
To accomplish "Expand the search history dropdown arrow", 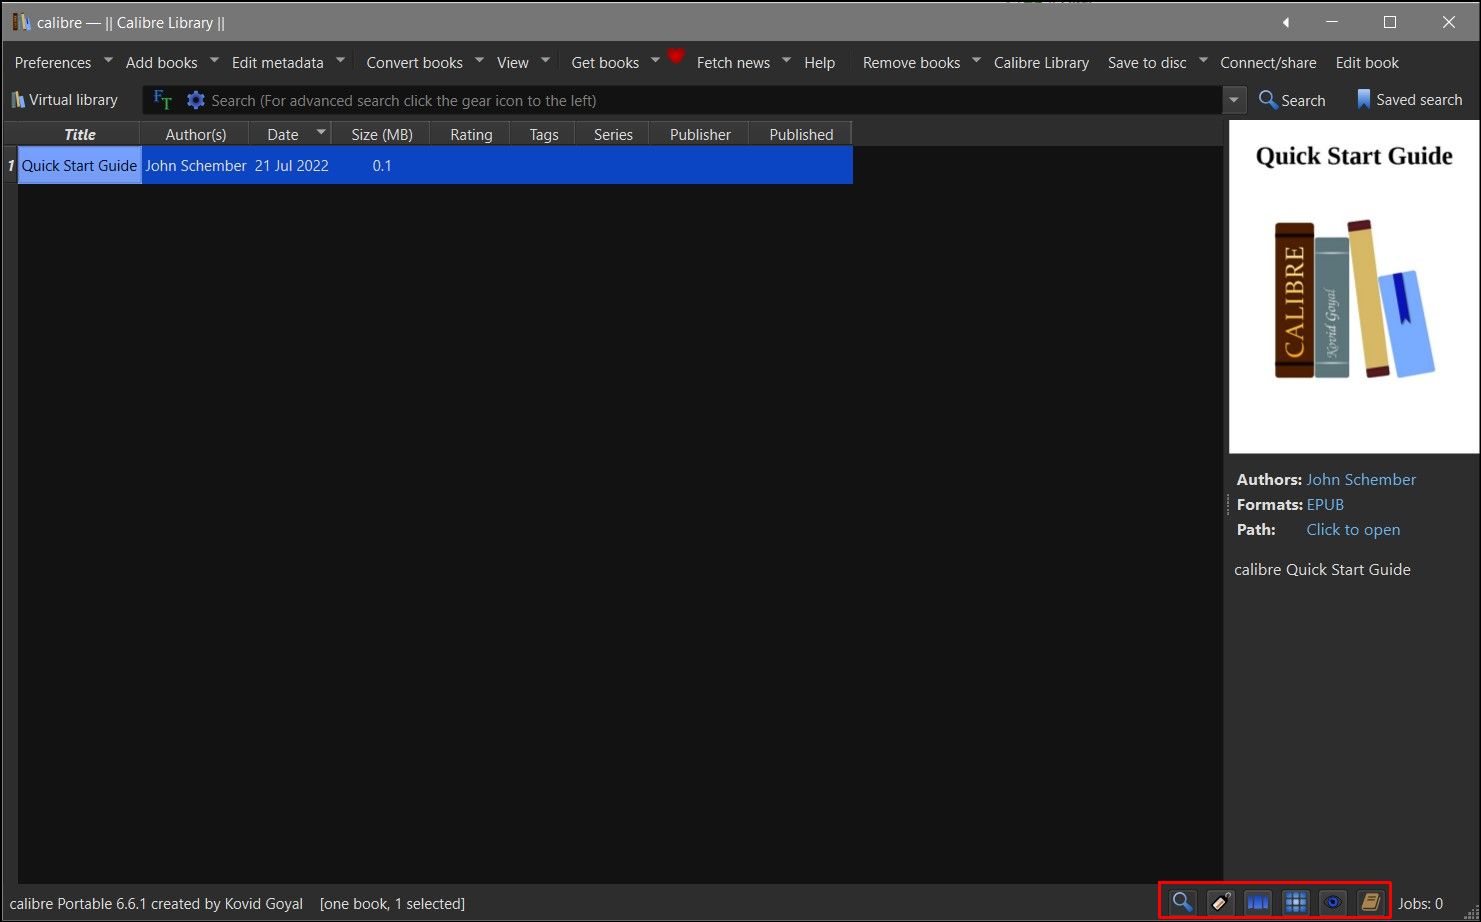I will tap(1234, 100).
